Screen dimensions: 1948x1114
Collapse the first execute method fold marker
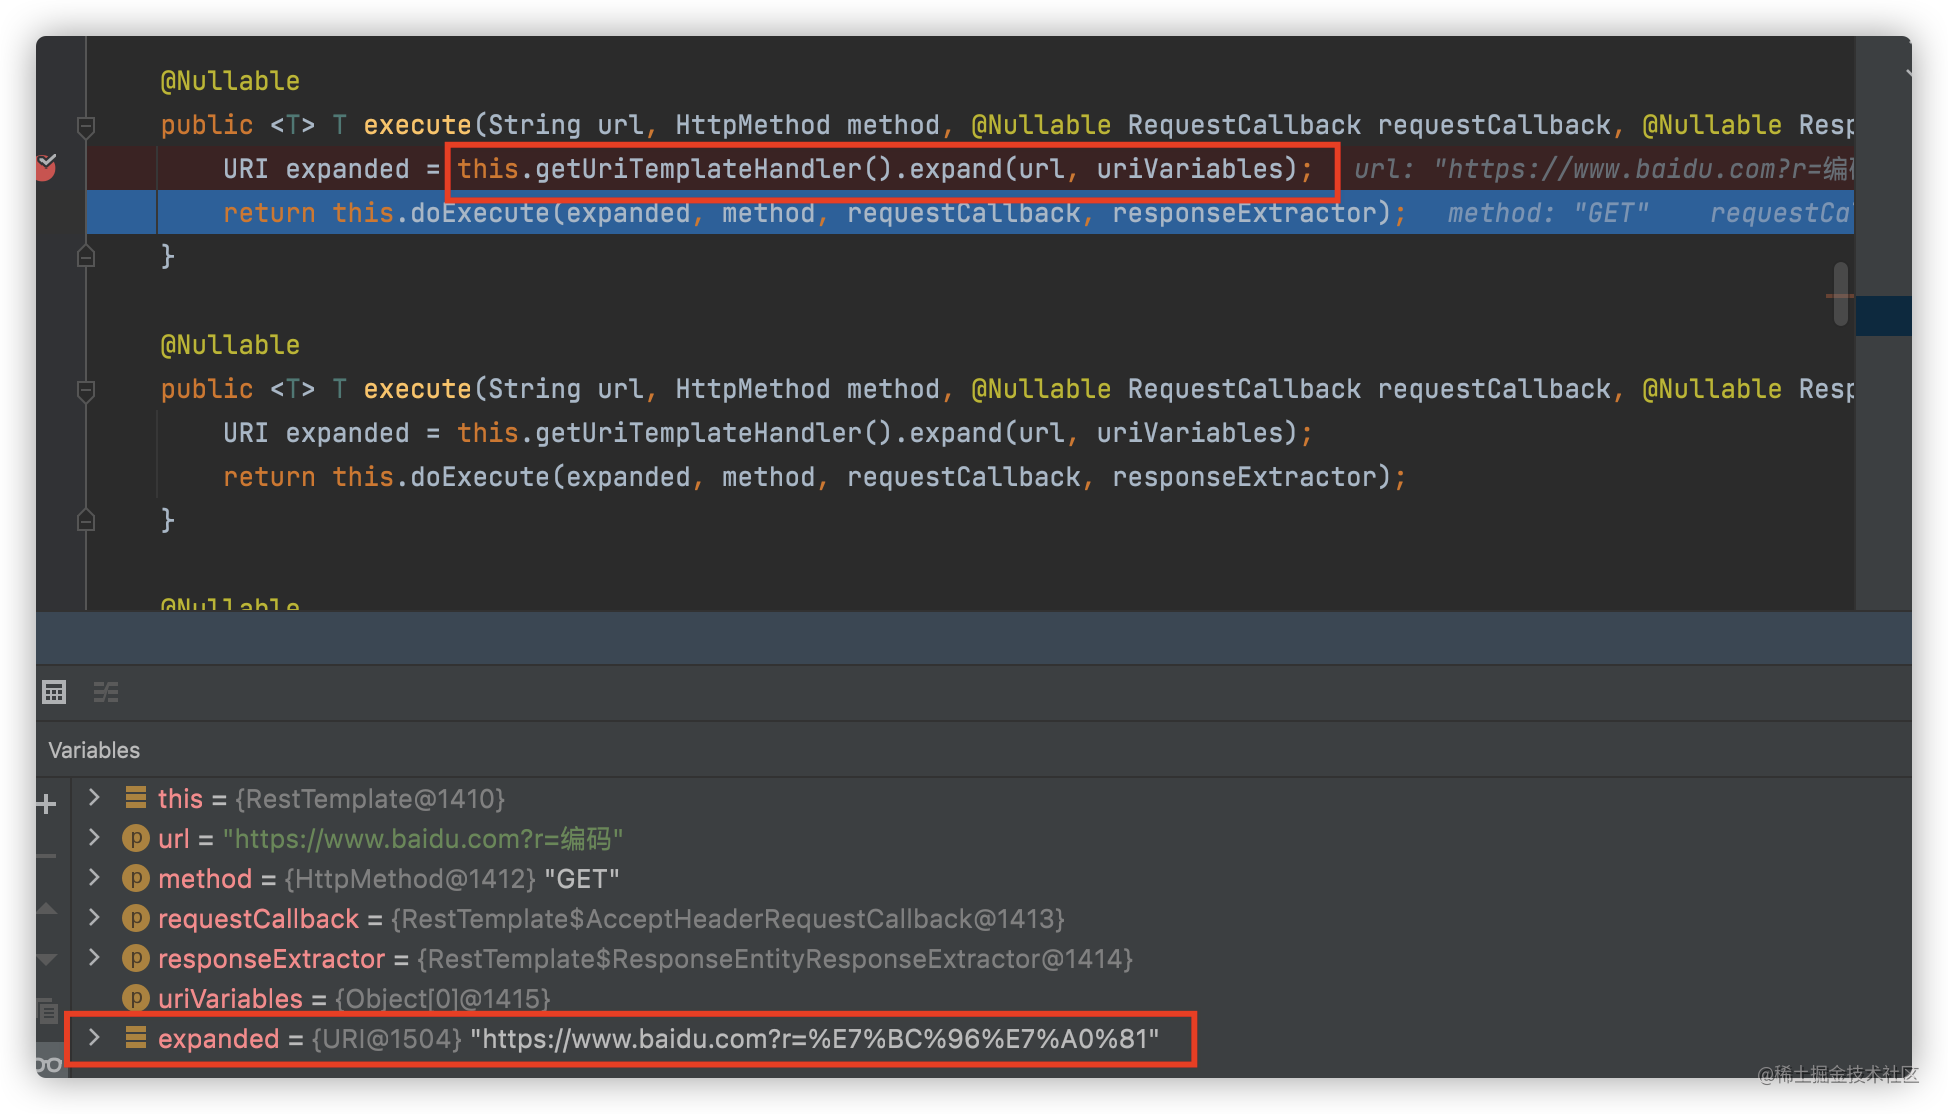86,126
